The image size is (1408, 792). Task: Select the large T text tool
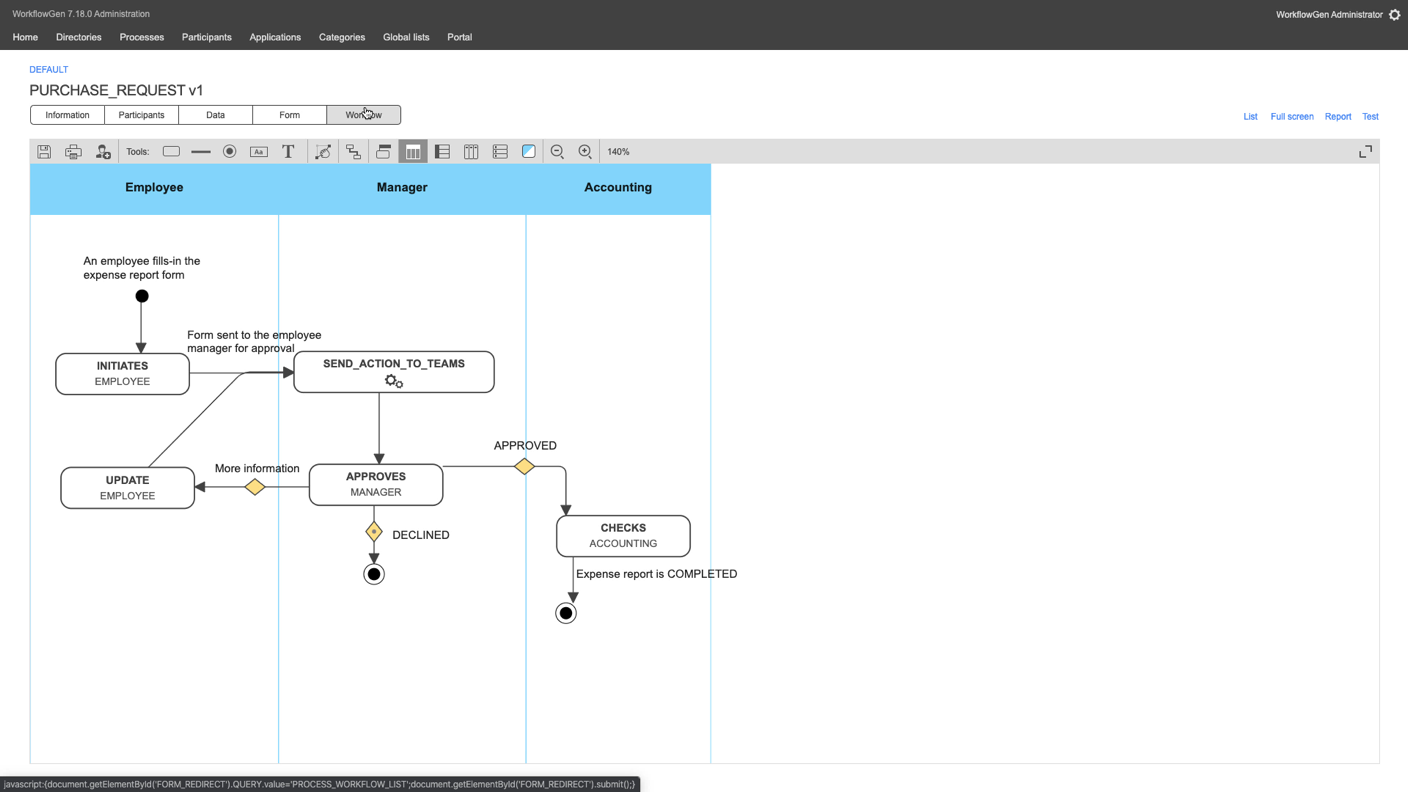click(x=288, y=152)
